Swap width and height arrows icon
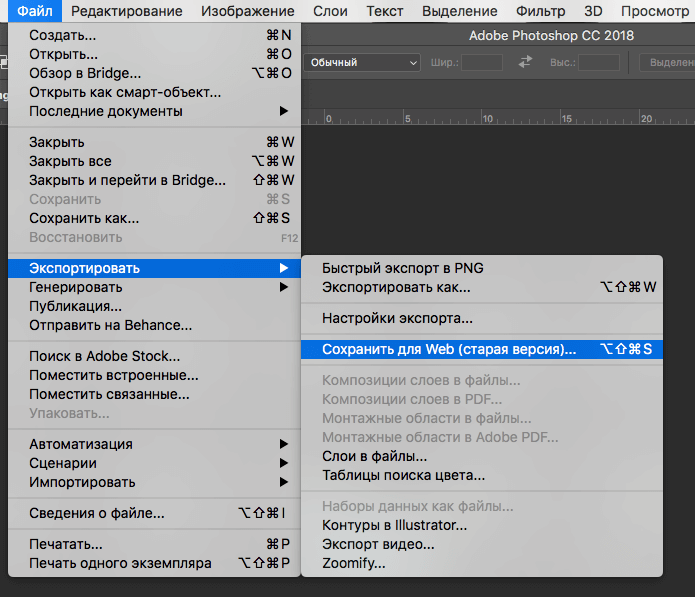 [525, 62]
